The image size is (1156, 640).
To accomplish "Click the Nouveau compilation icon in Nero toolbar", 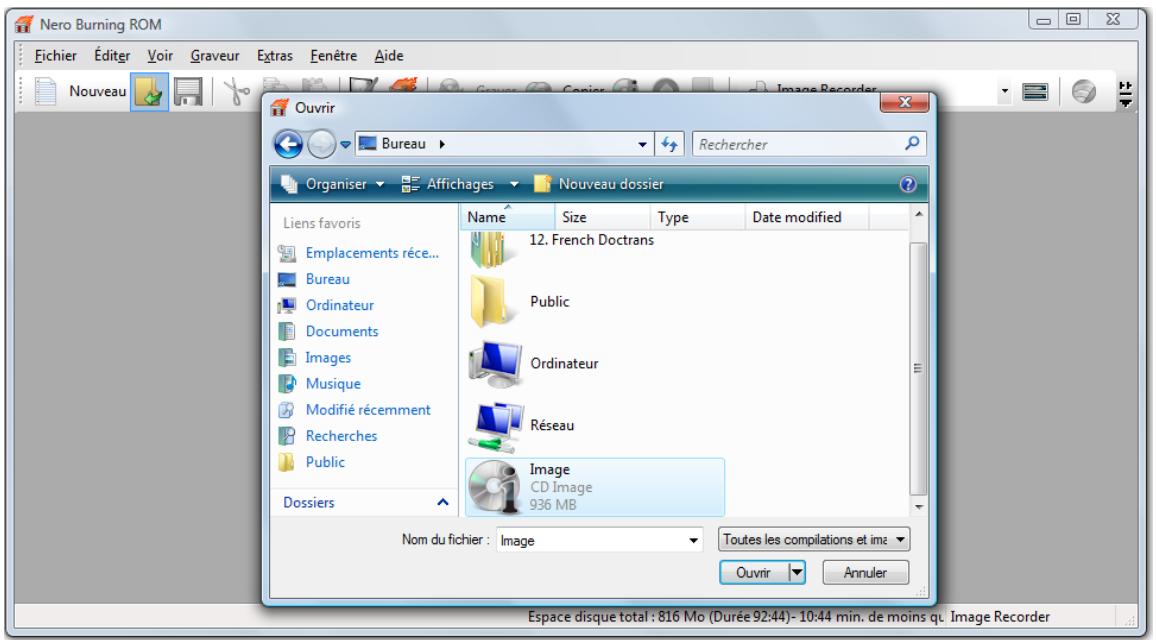I will click(46, 91).
